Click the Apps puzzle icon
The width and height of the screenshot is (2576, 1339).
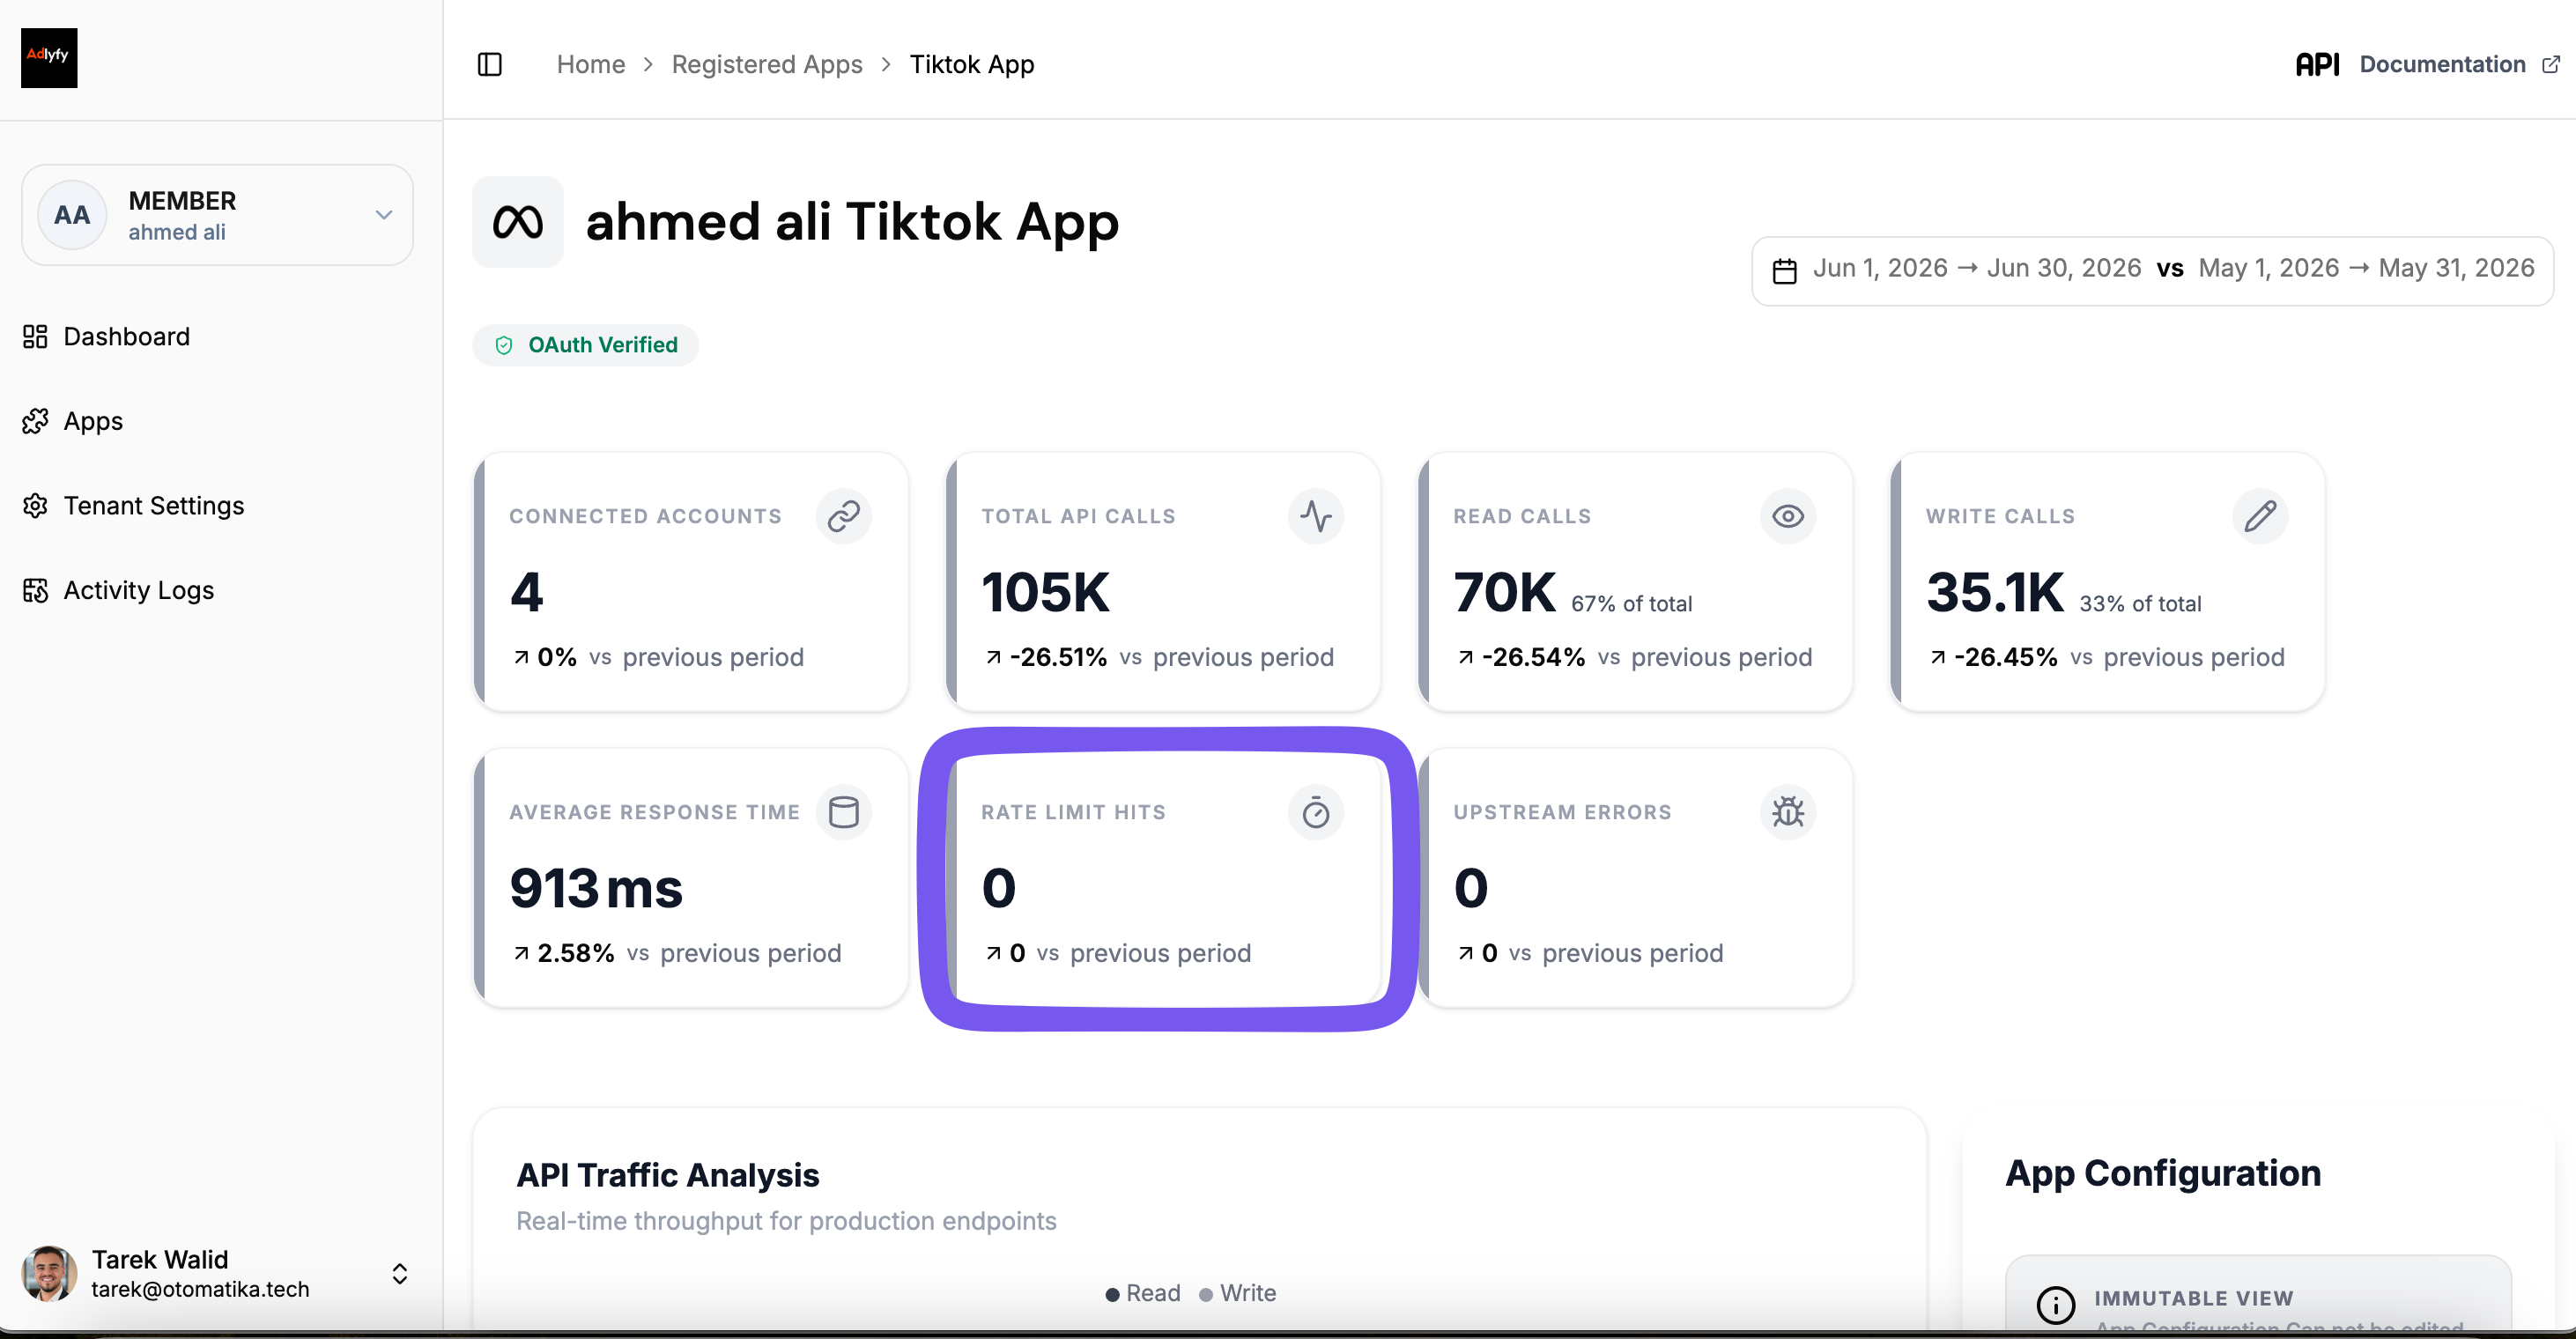35,421
